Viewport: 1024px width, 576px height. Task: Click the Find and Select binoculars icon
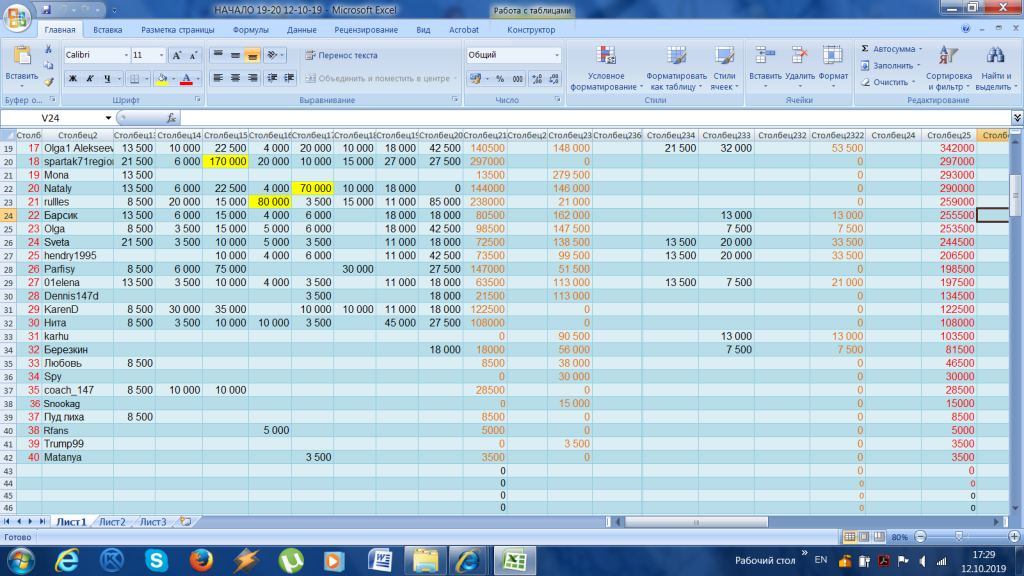993,67
